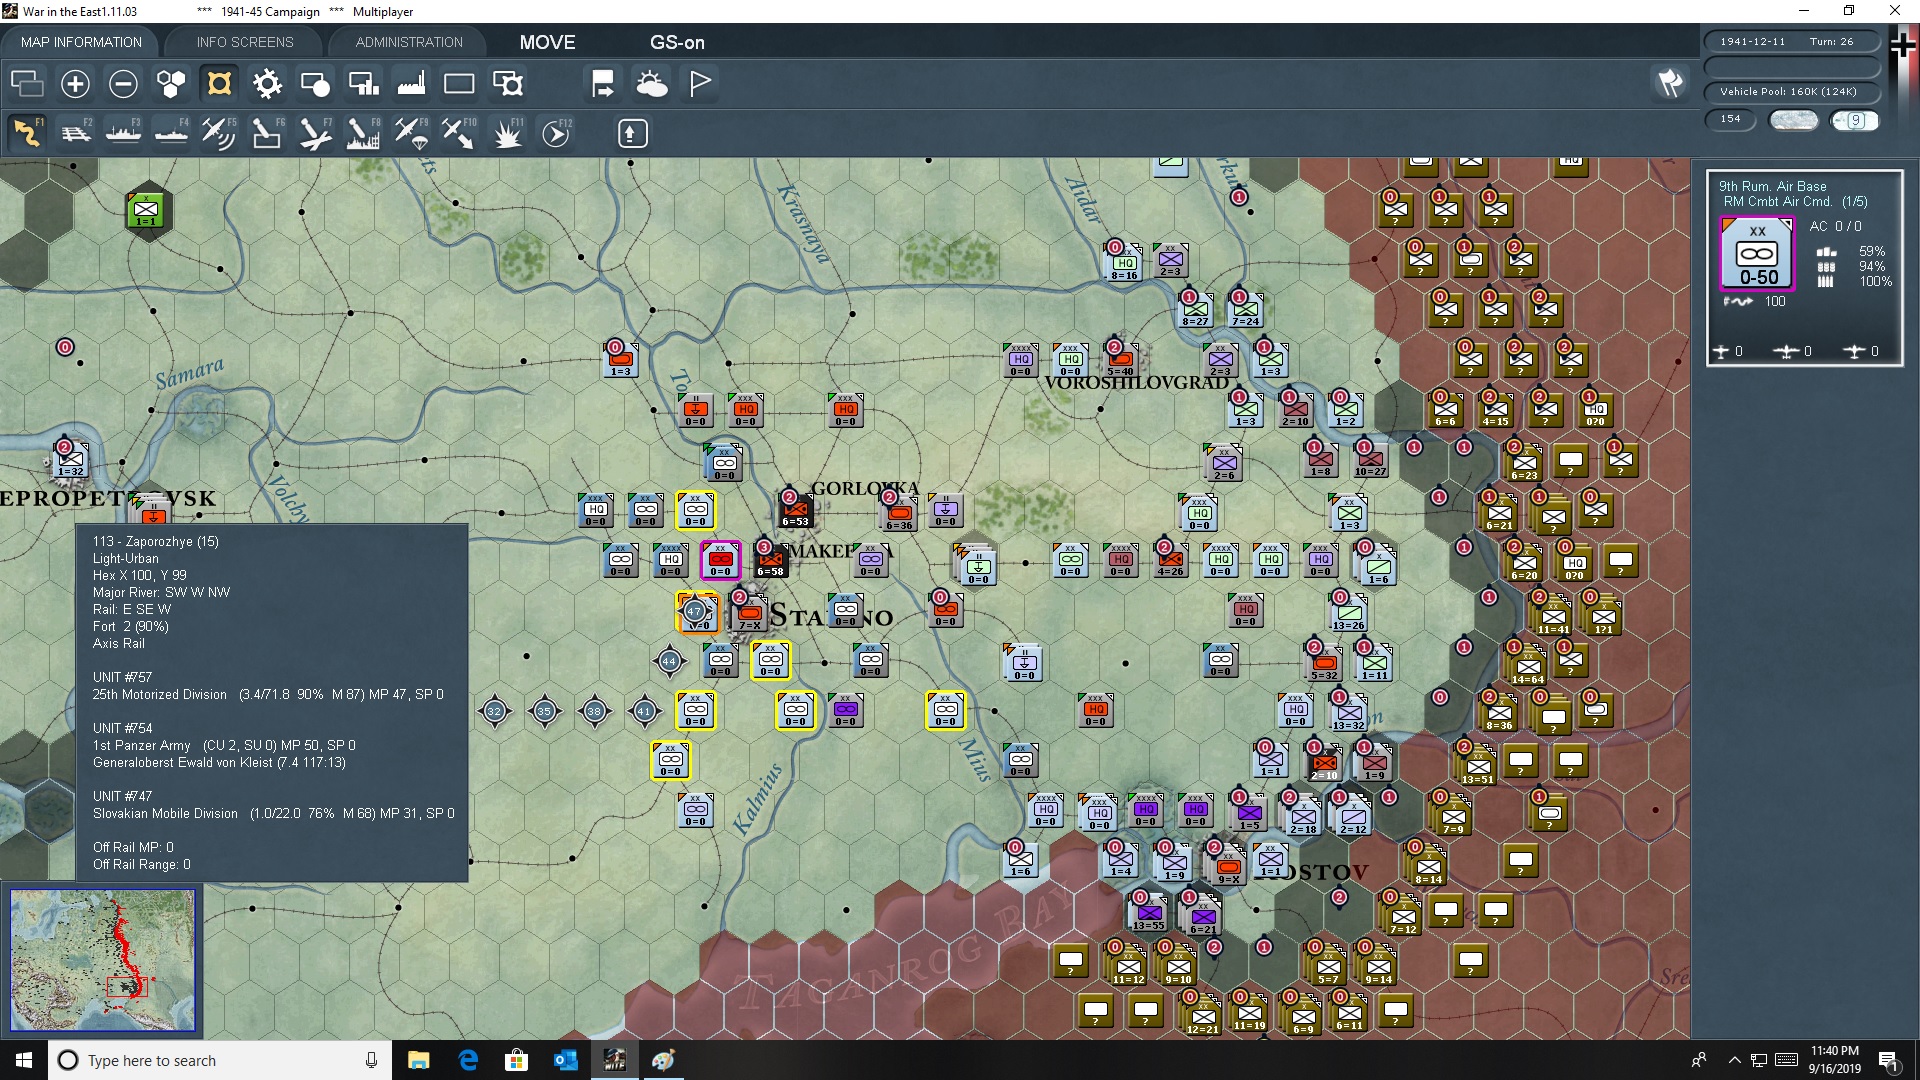
Task: Select the F11 air strike mission icon
Action: coord(506,133)
